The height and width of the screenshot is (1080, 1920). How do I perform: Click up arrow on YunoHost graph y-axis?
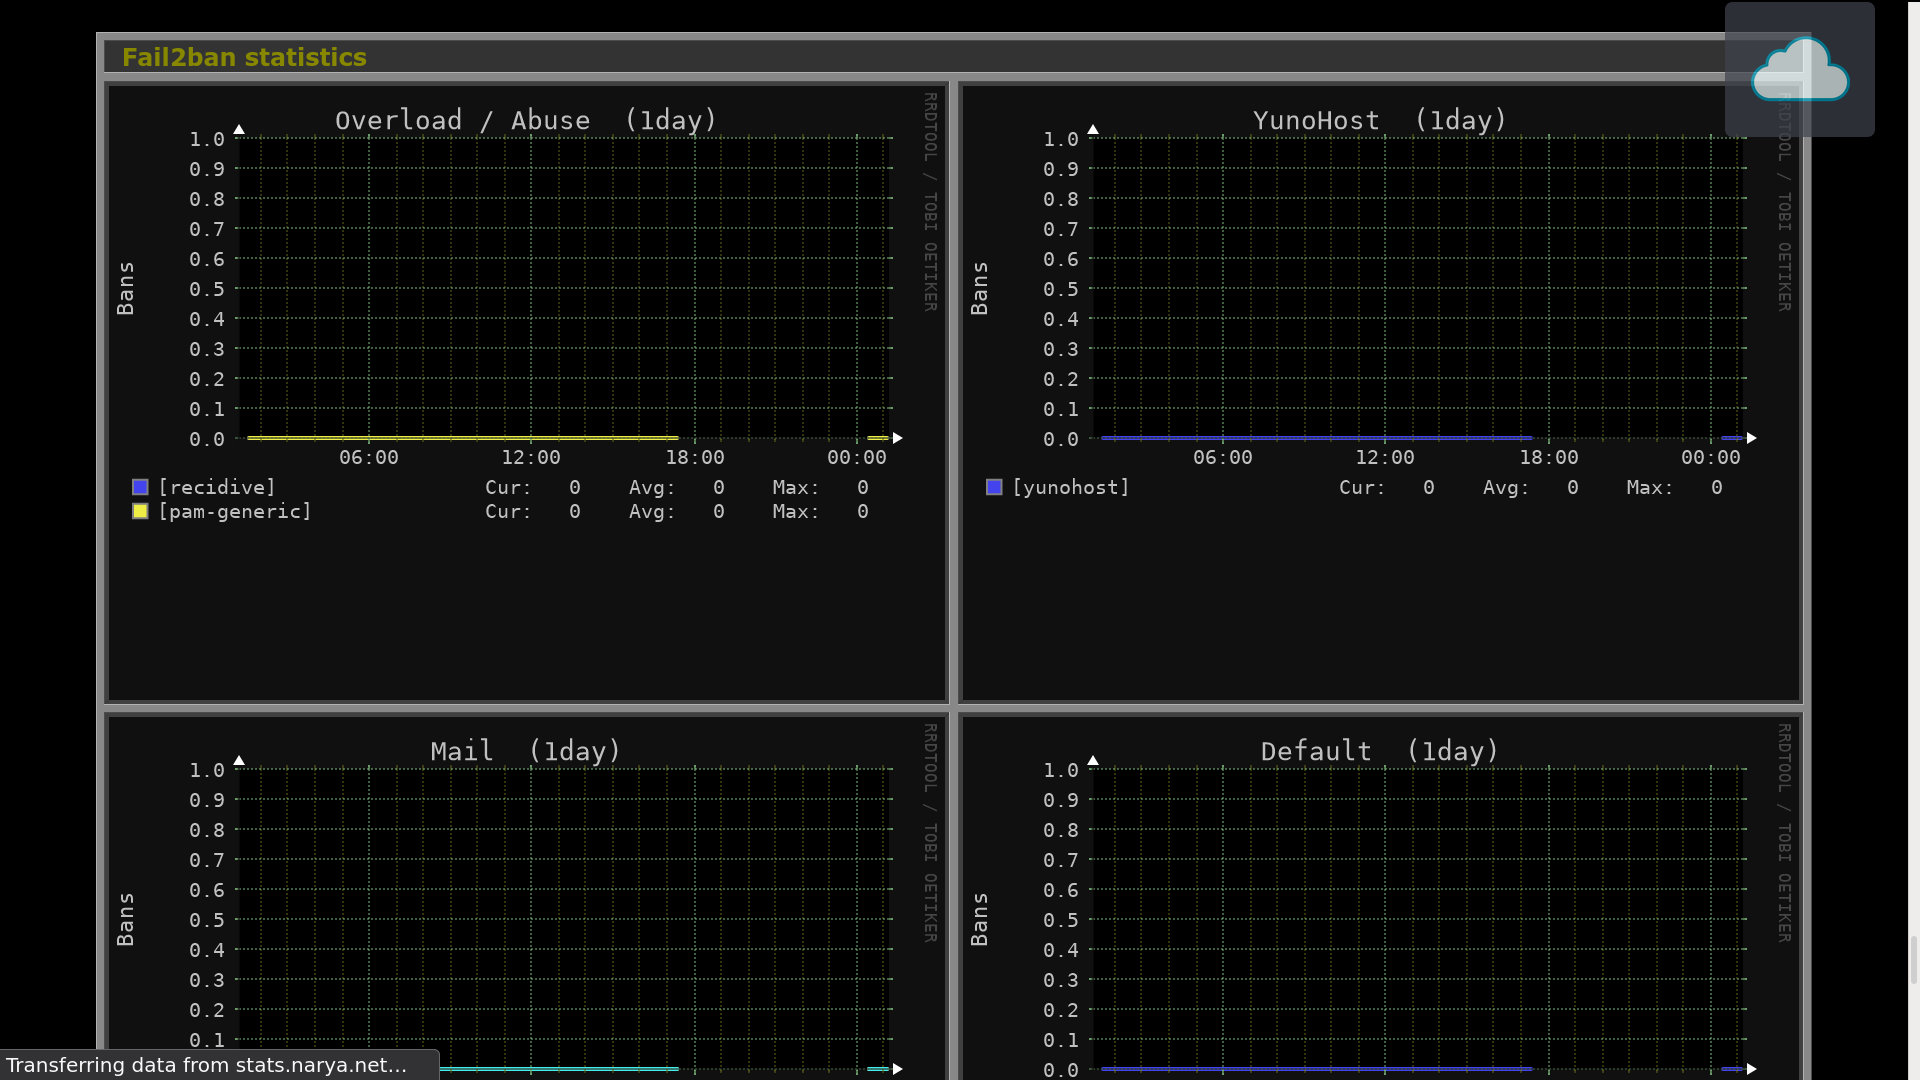(1093, 129)
